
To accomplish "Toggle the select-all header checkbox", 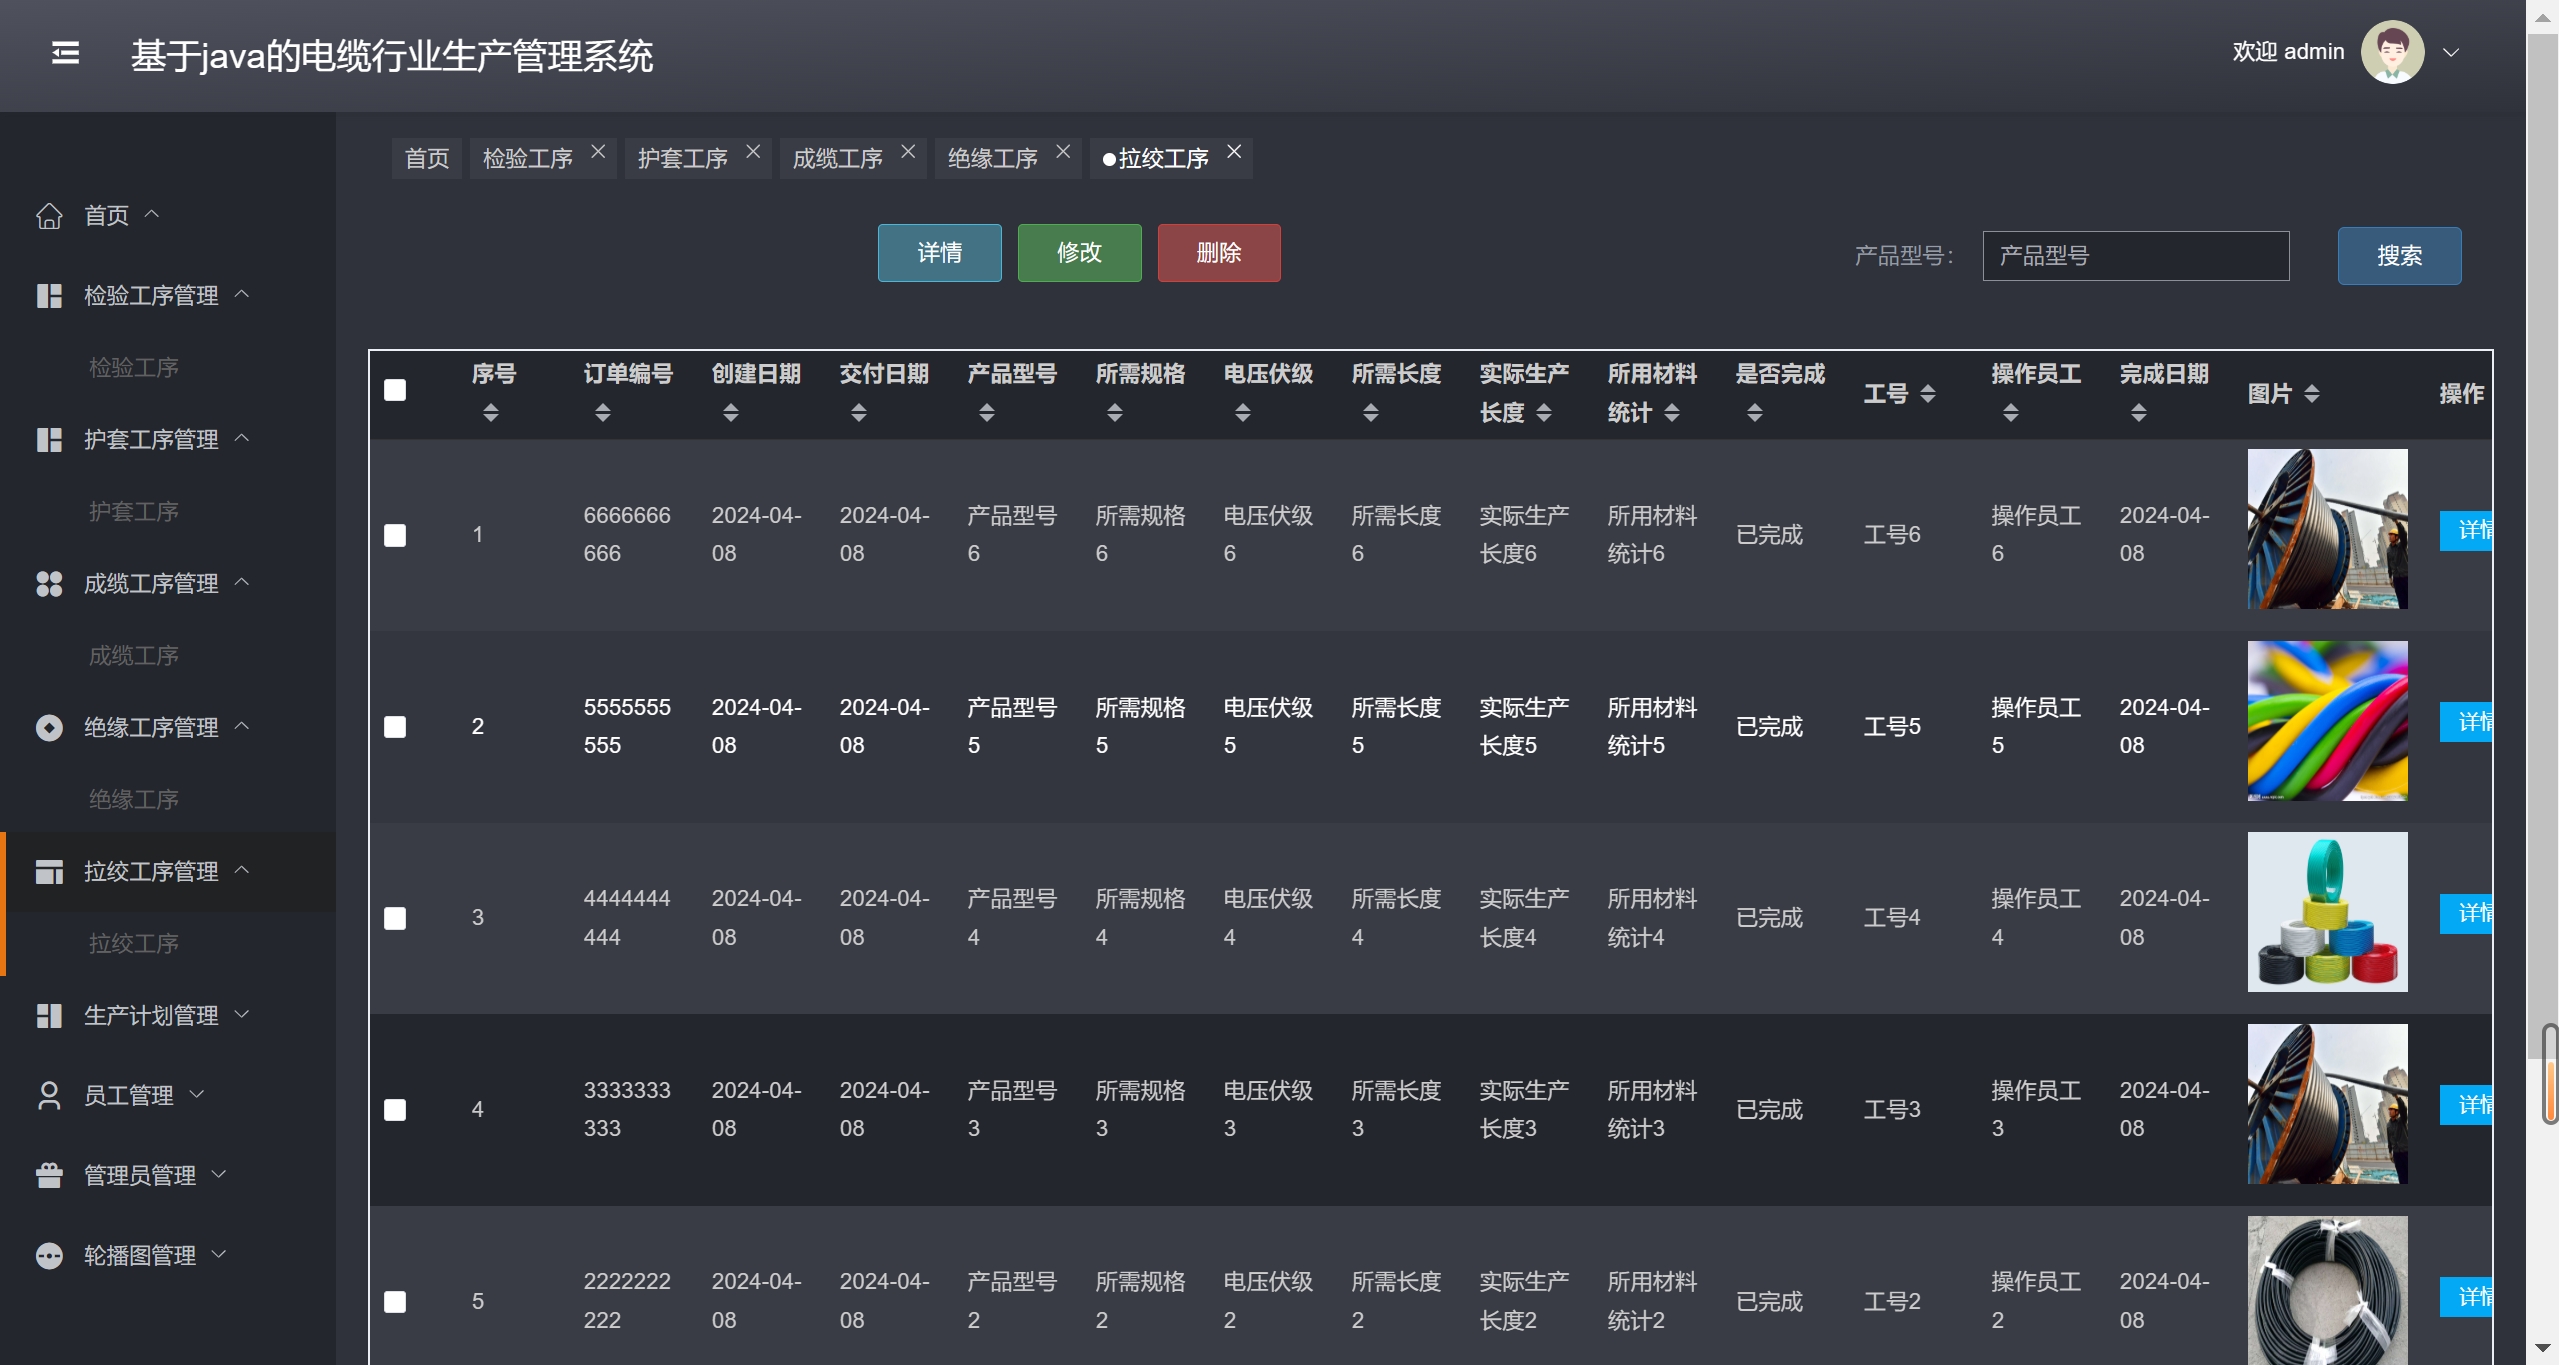I will tap(395, 390).
